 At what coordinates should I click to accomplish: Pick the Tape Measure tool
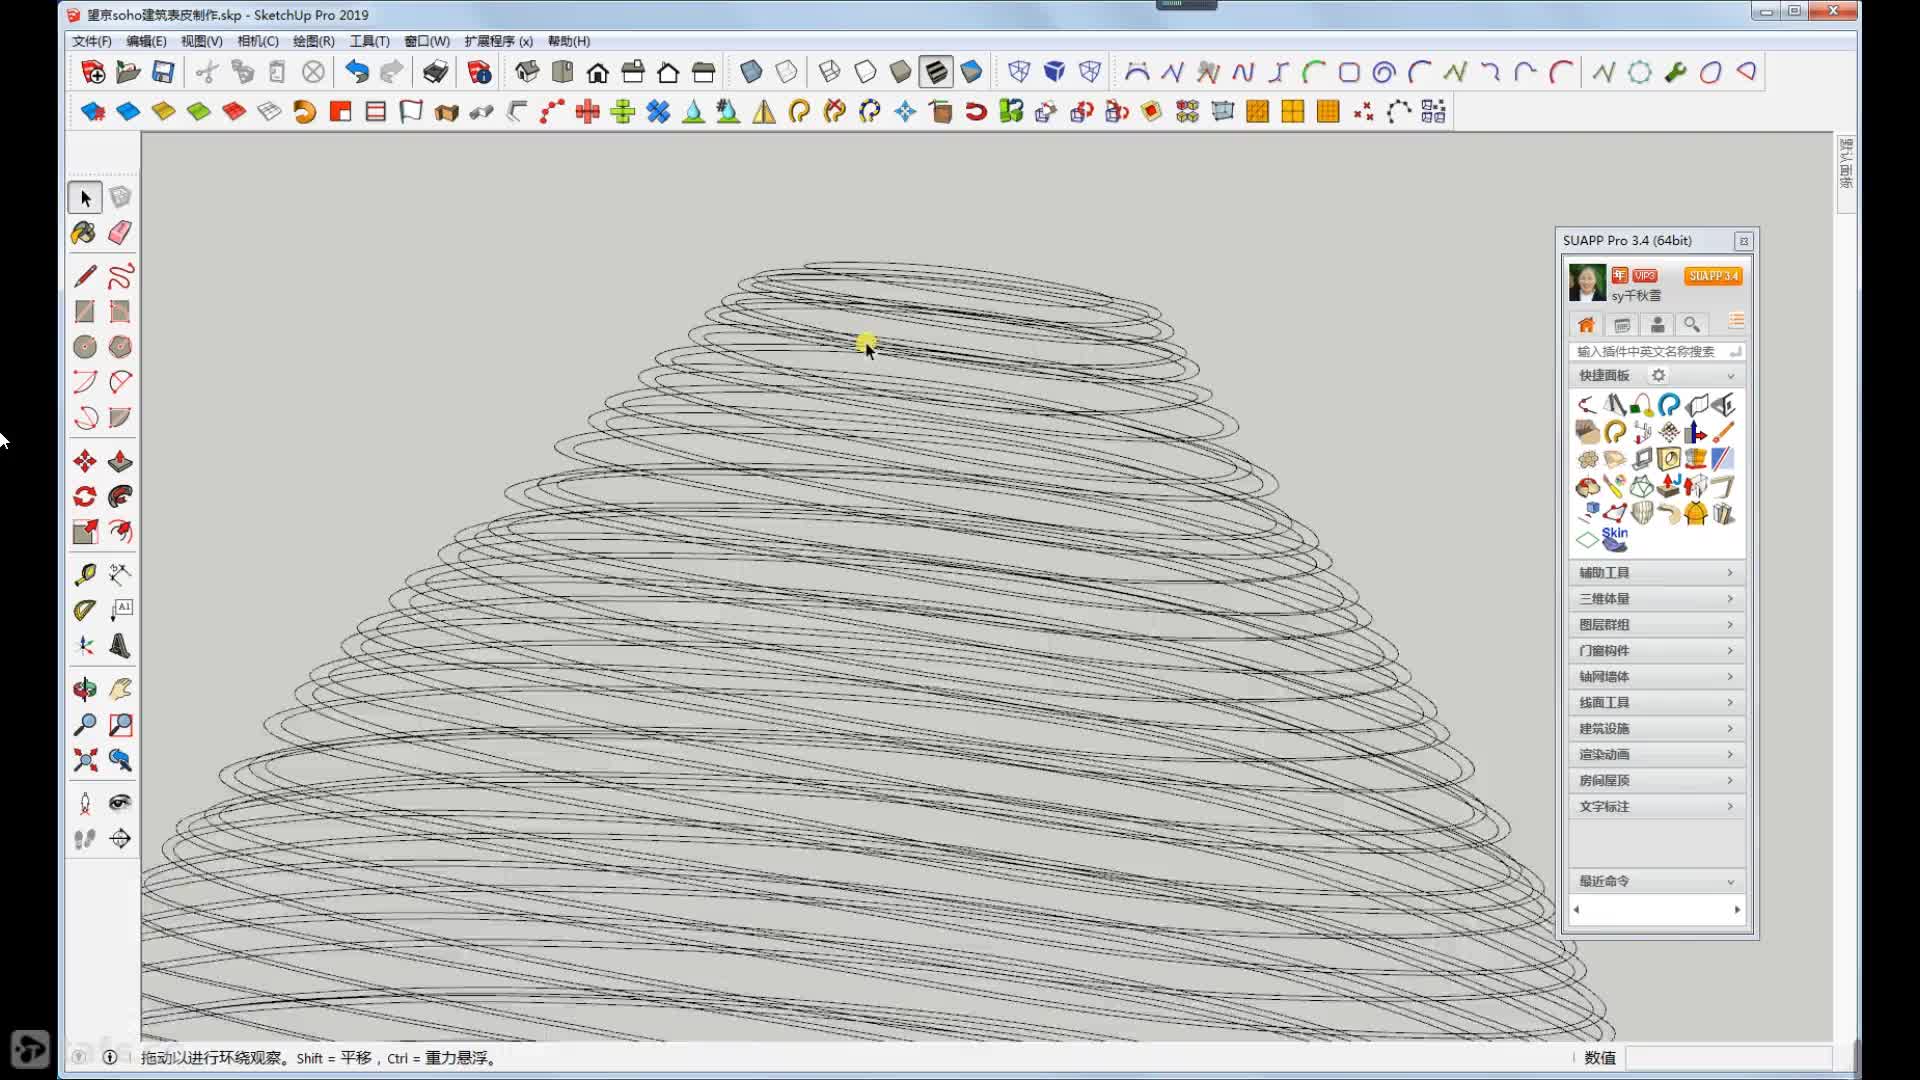click(x=85, y=574)
